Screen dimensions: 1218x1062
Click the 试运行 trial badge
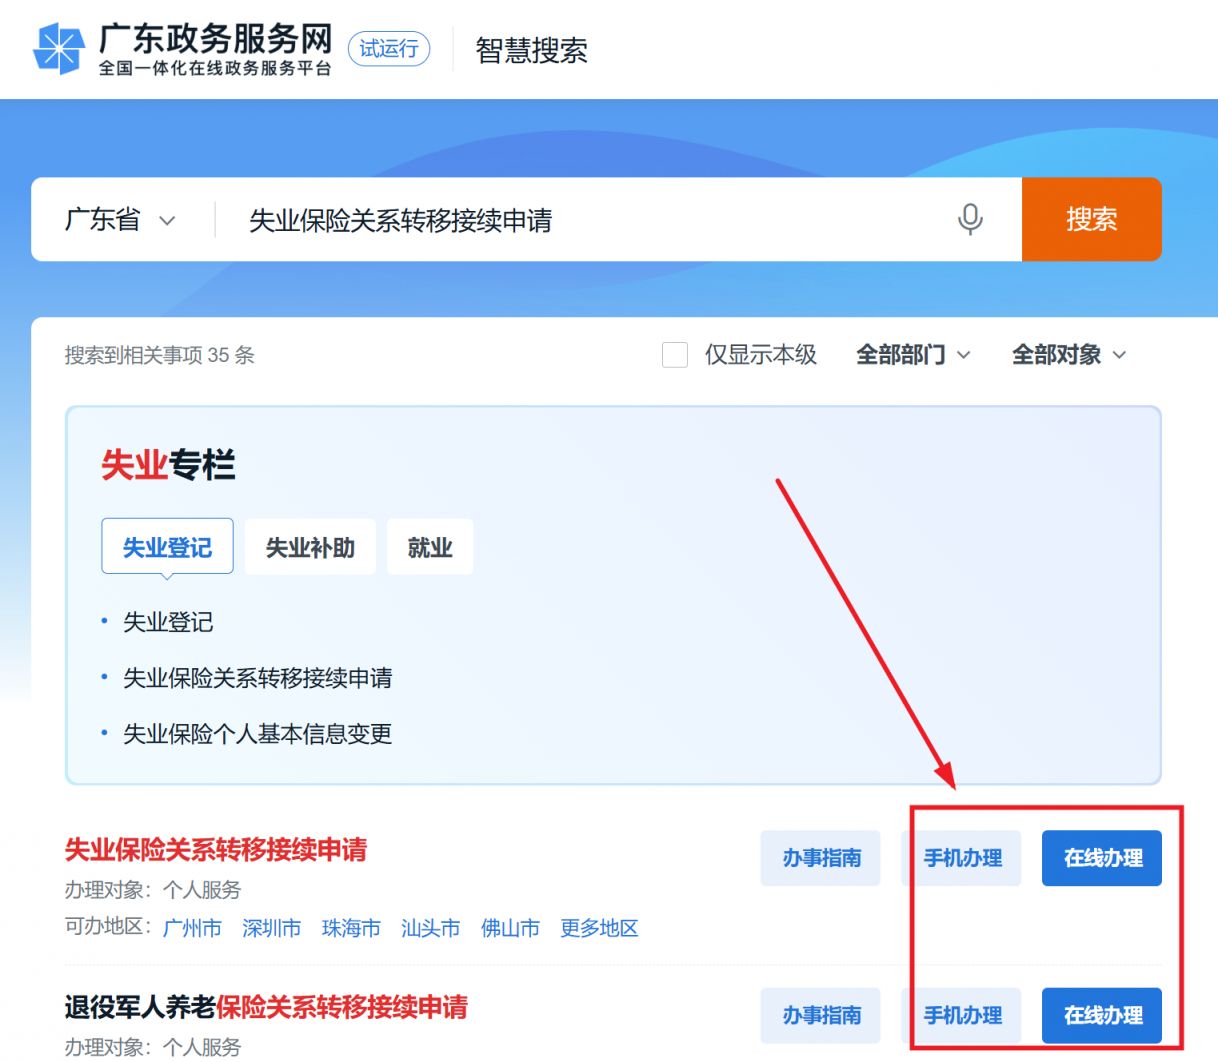point(389,49)
